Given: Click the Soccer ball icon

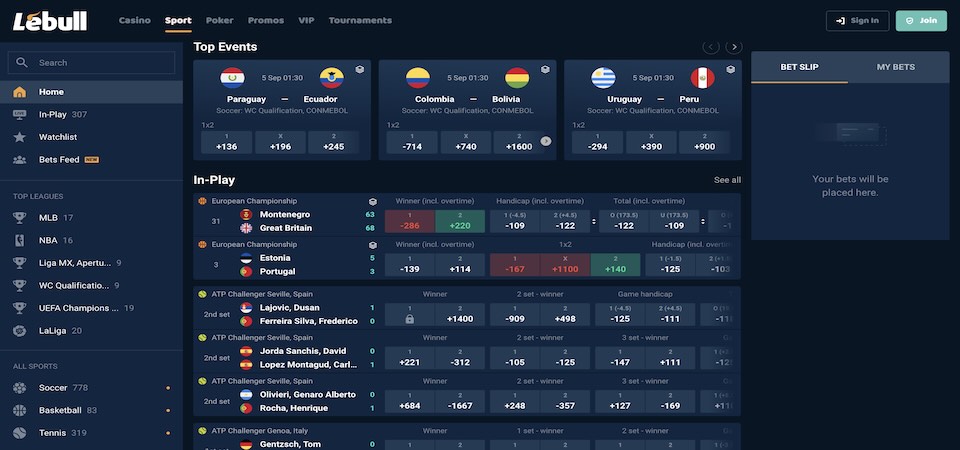Looking at the screenshot, I should coord(20,388).
